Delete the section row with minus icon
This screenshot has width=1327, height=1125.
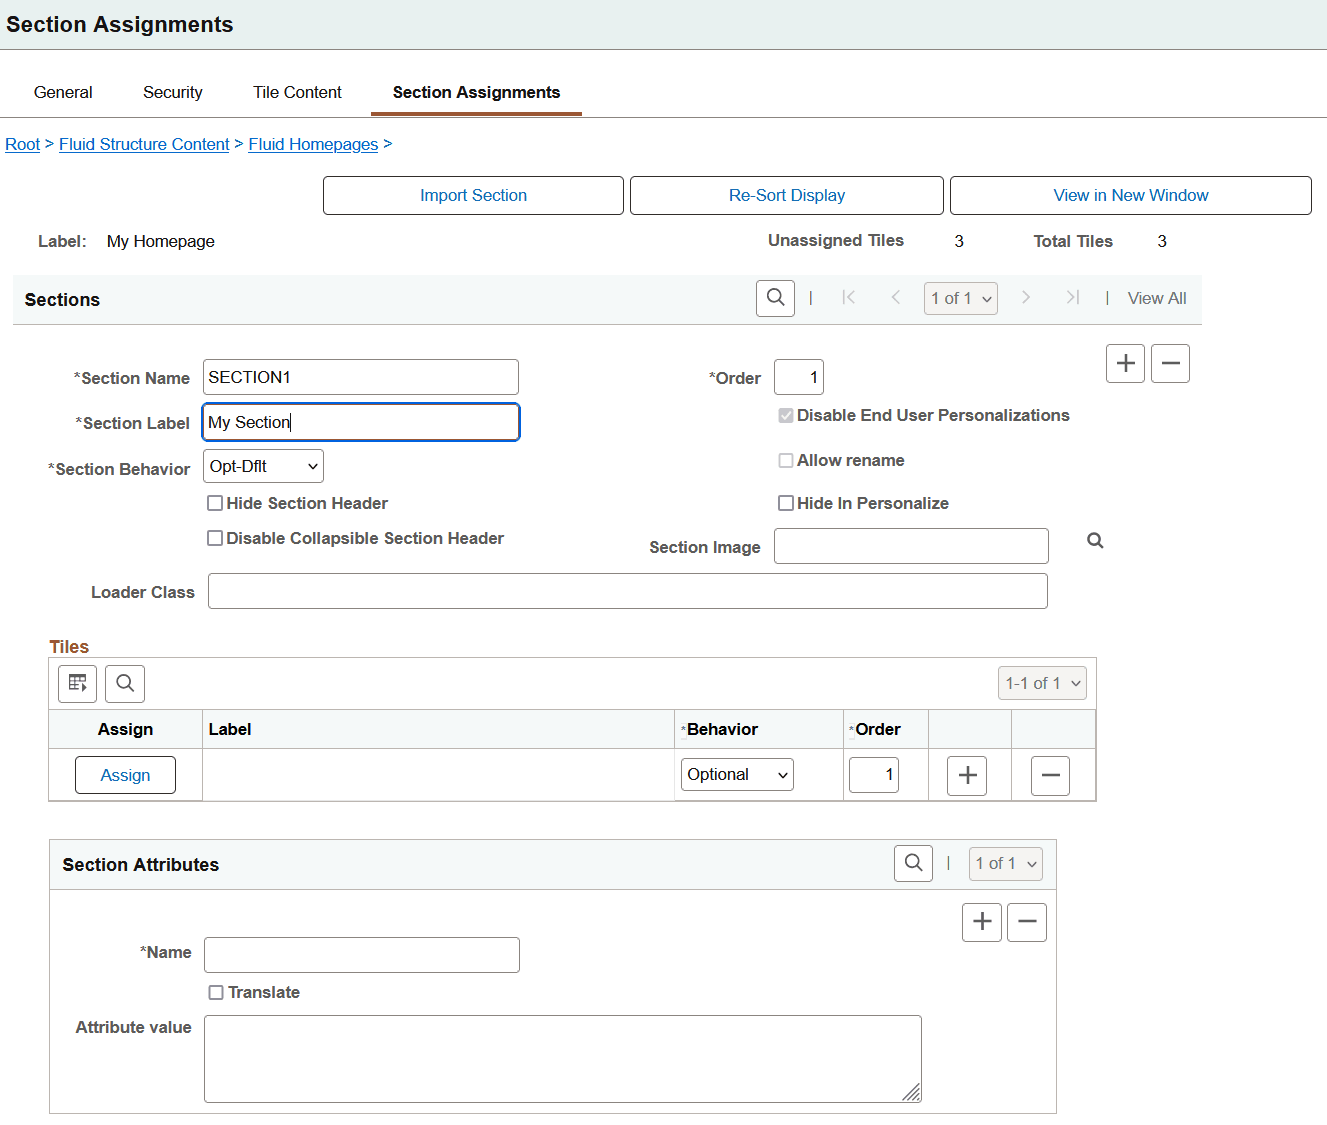(x=1170, y=363)
